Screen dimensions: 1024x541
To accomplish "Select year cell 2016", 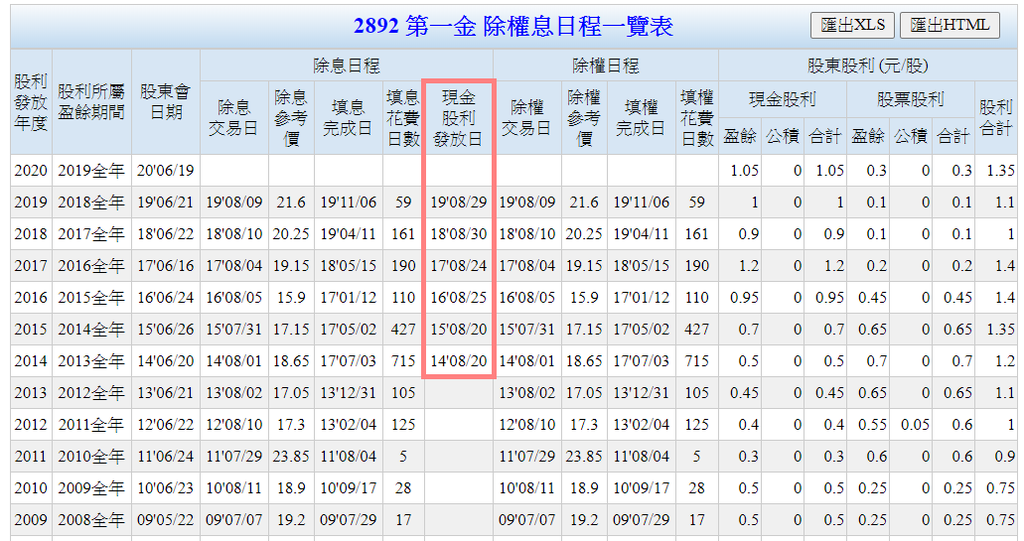I will (x=31, y=297).
